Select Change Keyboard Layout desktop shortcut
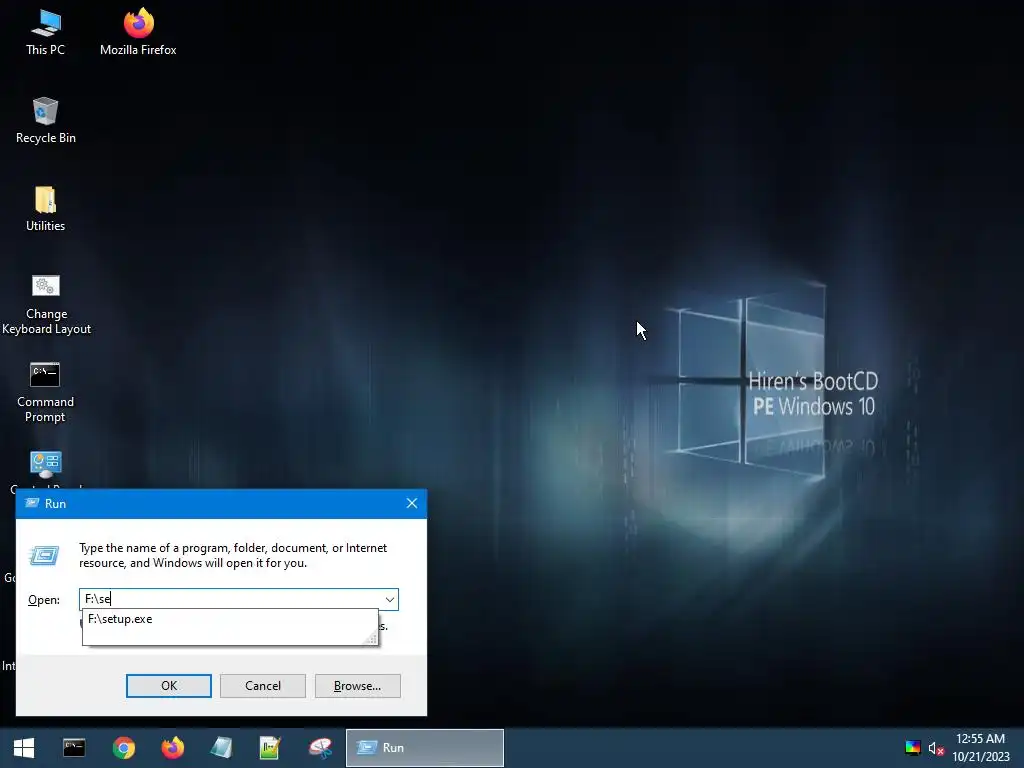The width and height of the screenshot is (1024, 768). pos(46,304)
